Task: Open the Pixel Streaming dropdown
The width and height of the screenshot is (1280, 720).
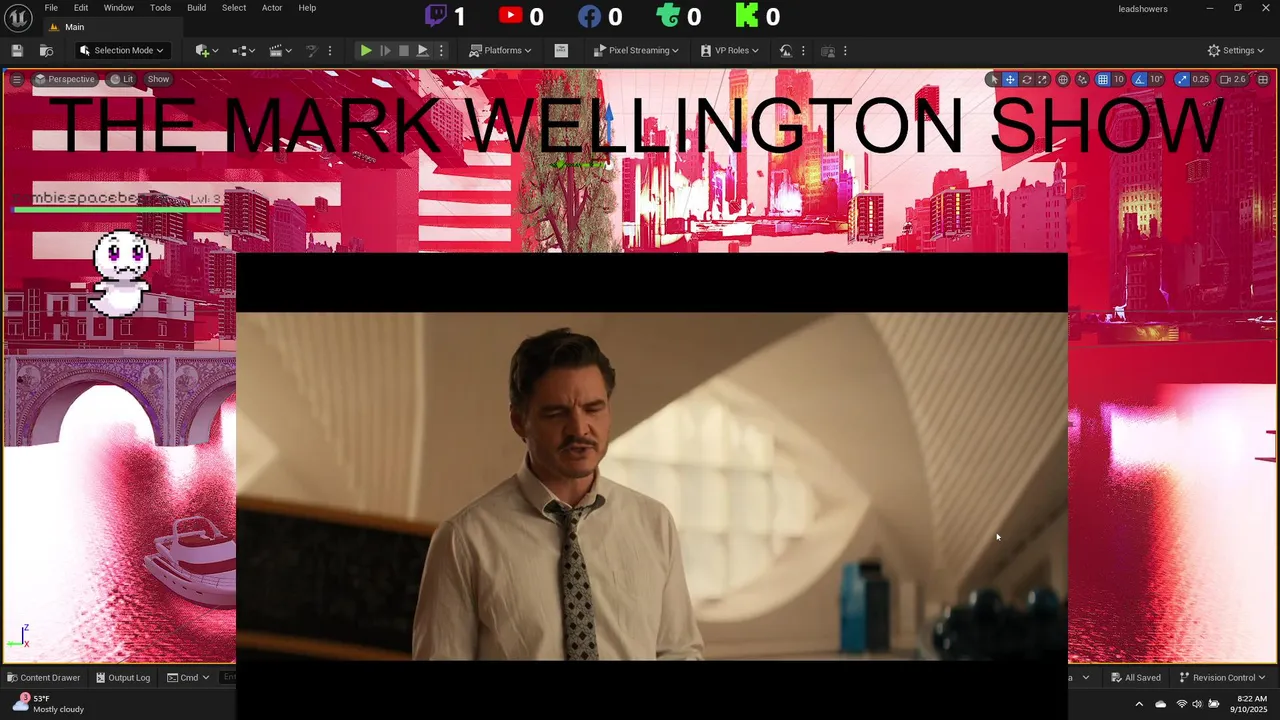Action: (x=636, y=51)
